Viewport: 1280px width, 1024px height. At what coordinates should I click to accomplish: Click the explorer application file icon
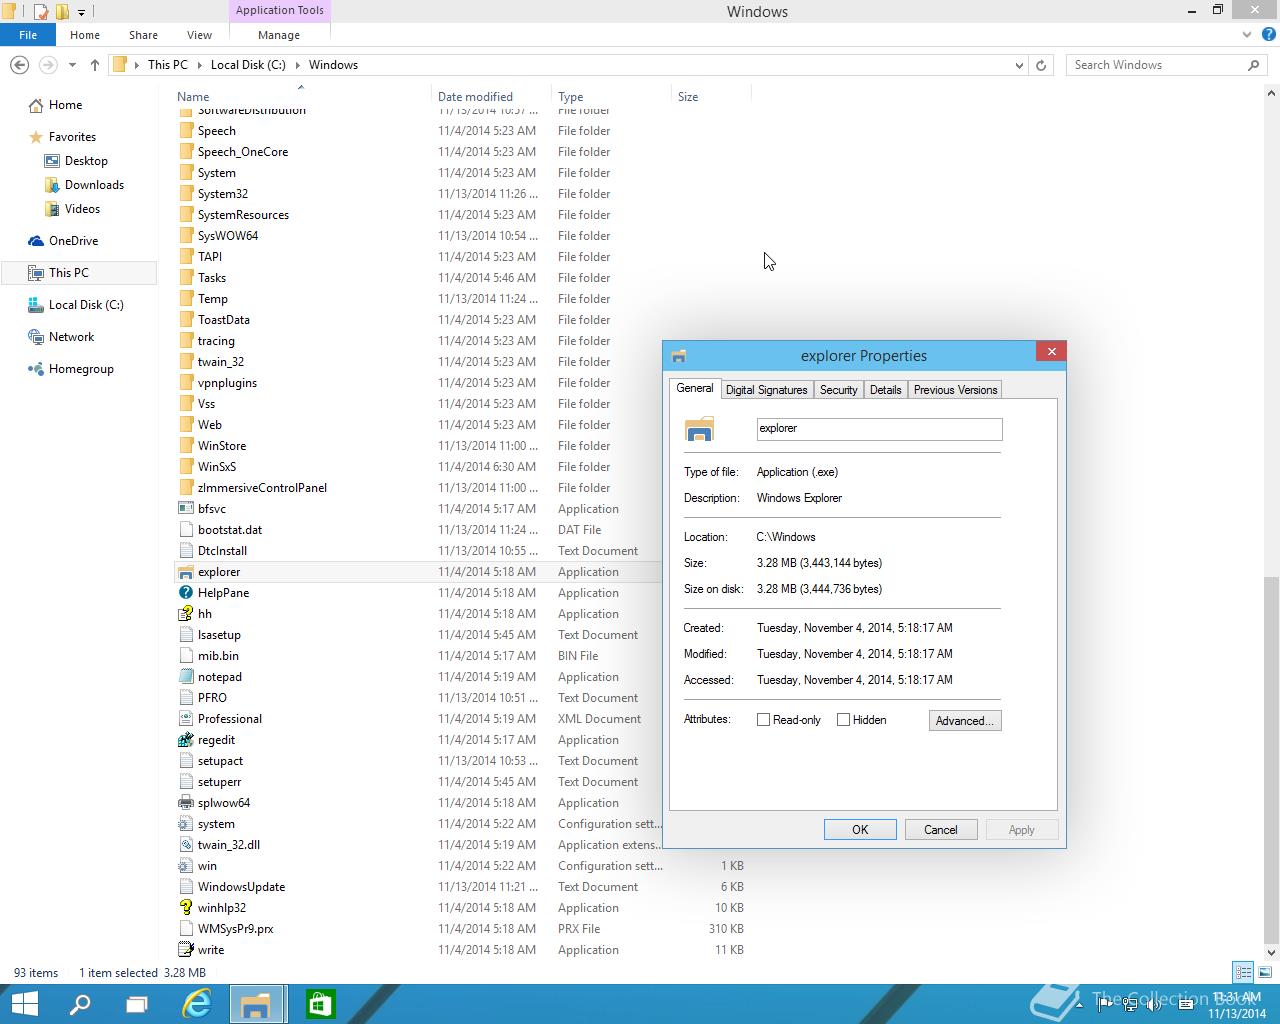pyautogui.click(x=185, y=572)
